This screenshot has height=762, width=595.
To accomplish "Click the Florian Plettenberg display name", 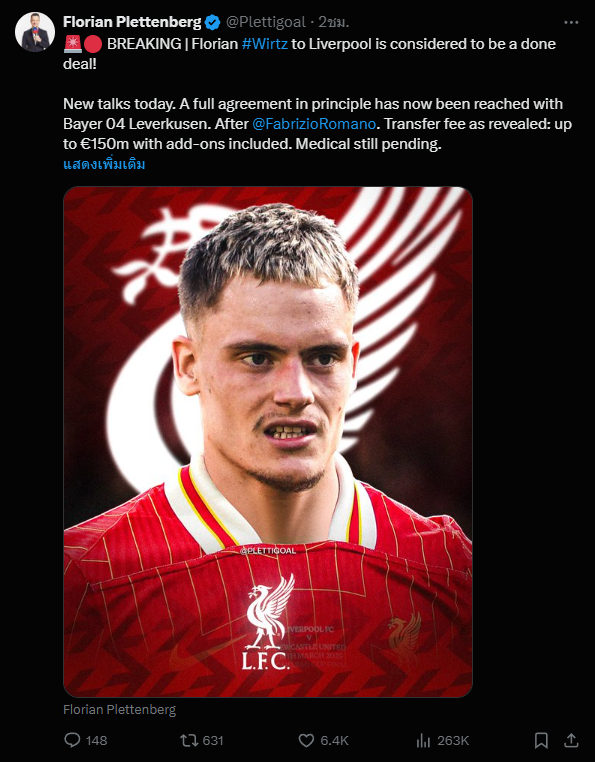I will (x=132, y=22).
